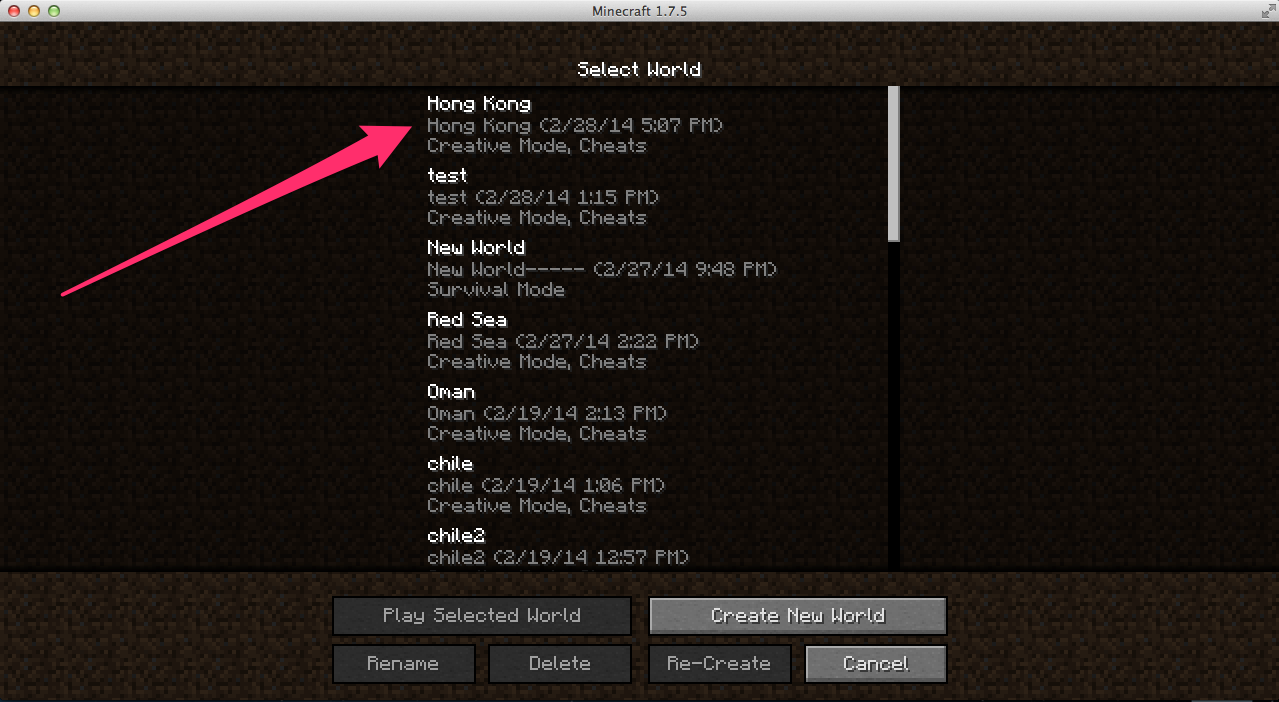1279x702 pixels.
Task: Click the Rename button
Action: [x=403, y=664]
